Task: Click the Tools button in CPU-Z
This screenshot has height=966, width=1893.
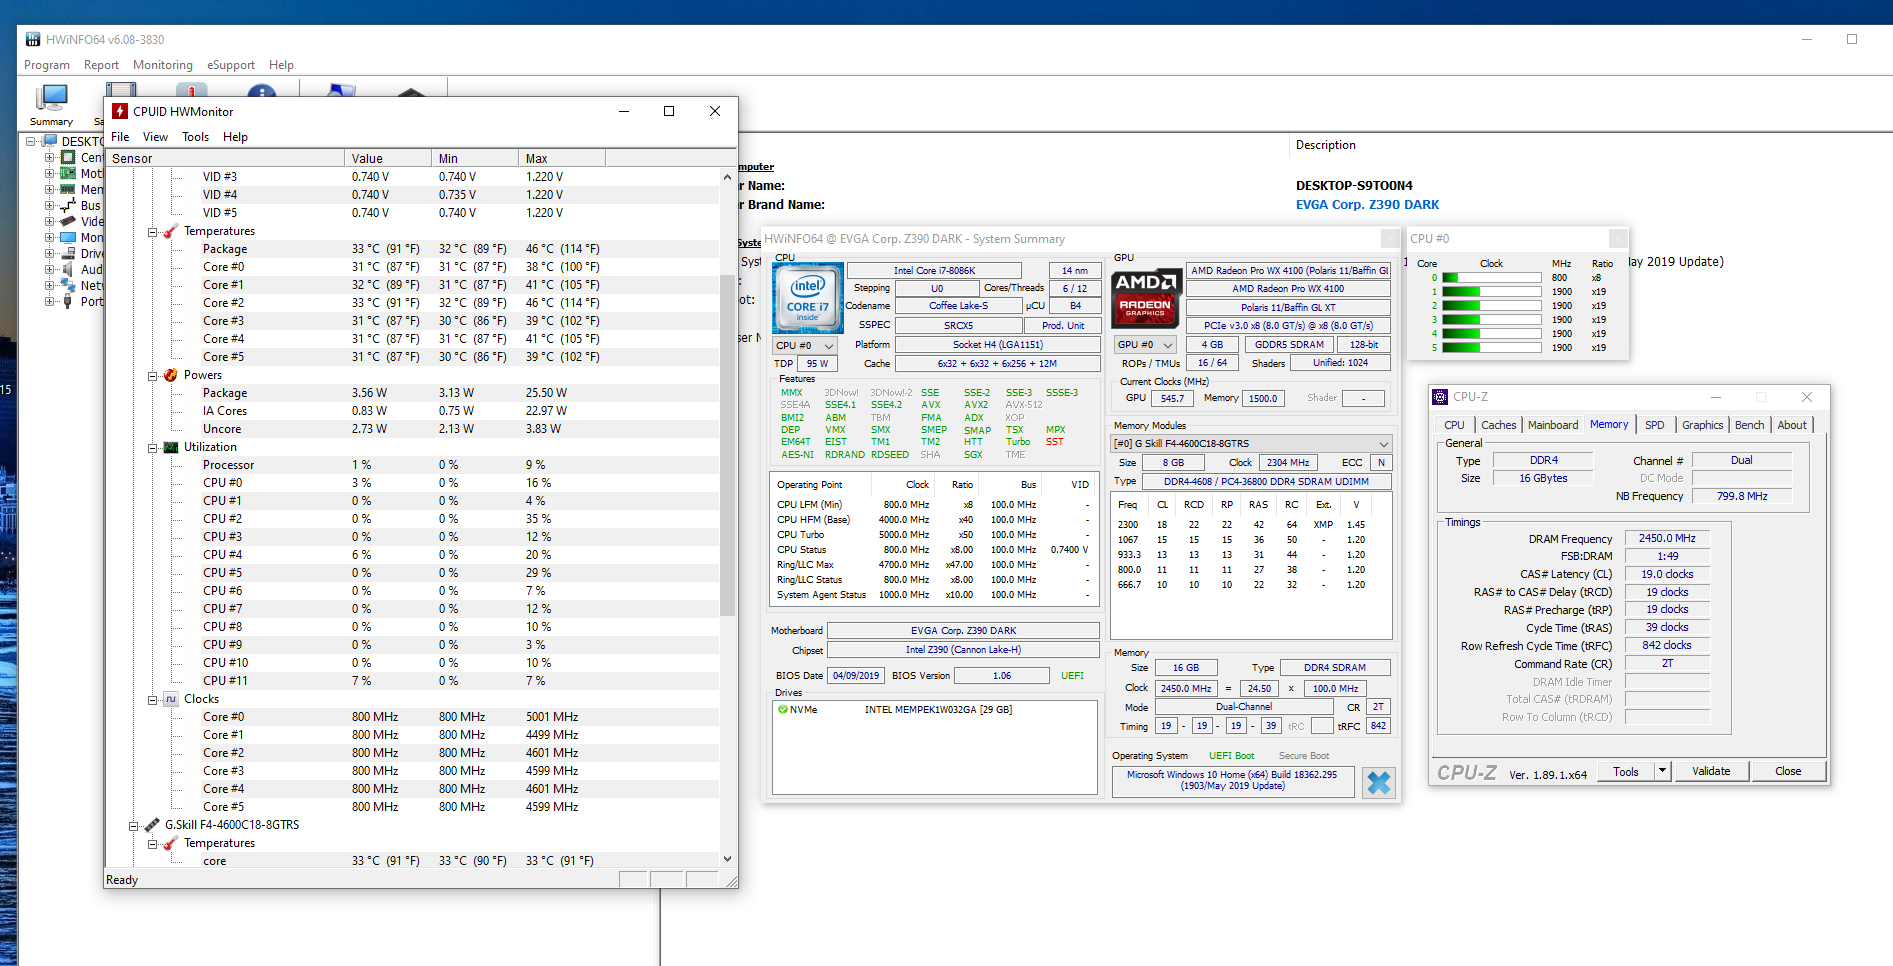Action: click(1626, 771)
